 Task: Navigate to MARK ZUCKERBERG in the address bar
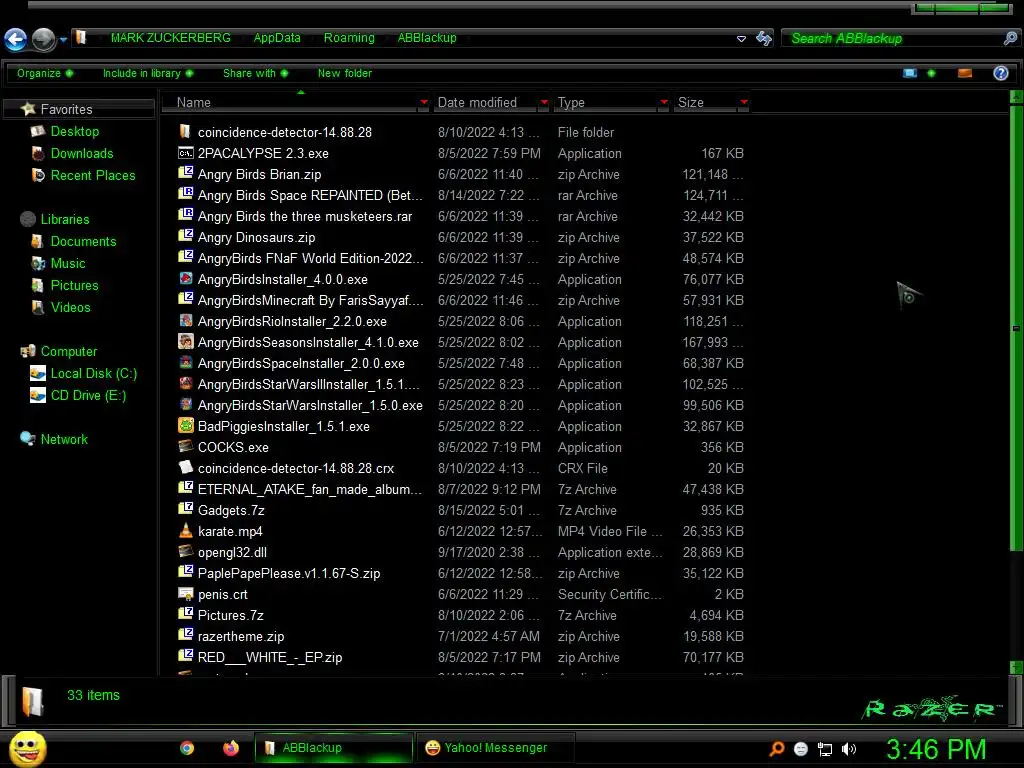[170, 38]
